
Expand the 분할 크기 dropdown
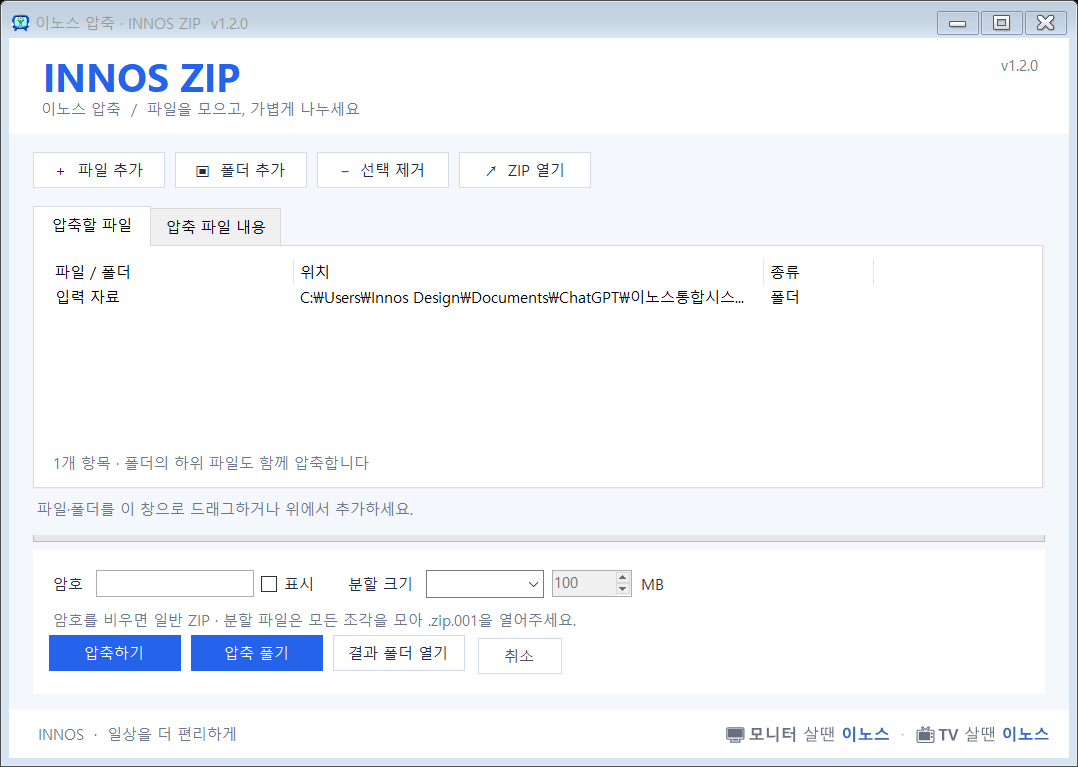[x=485, y=584]
